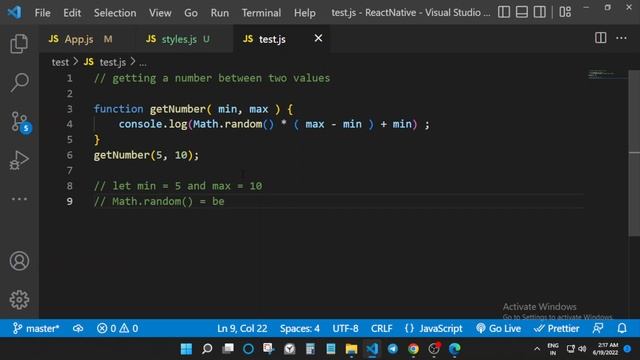Image resolution: width=640 pixels, height=360 pixels.
Task: Open Google Chrome from taskbar
Action: [x=413, y=349]
